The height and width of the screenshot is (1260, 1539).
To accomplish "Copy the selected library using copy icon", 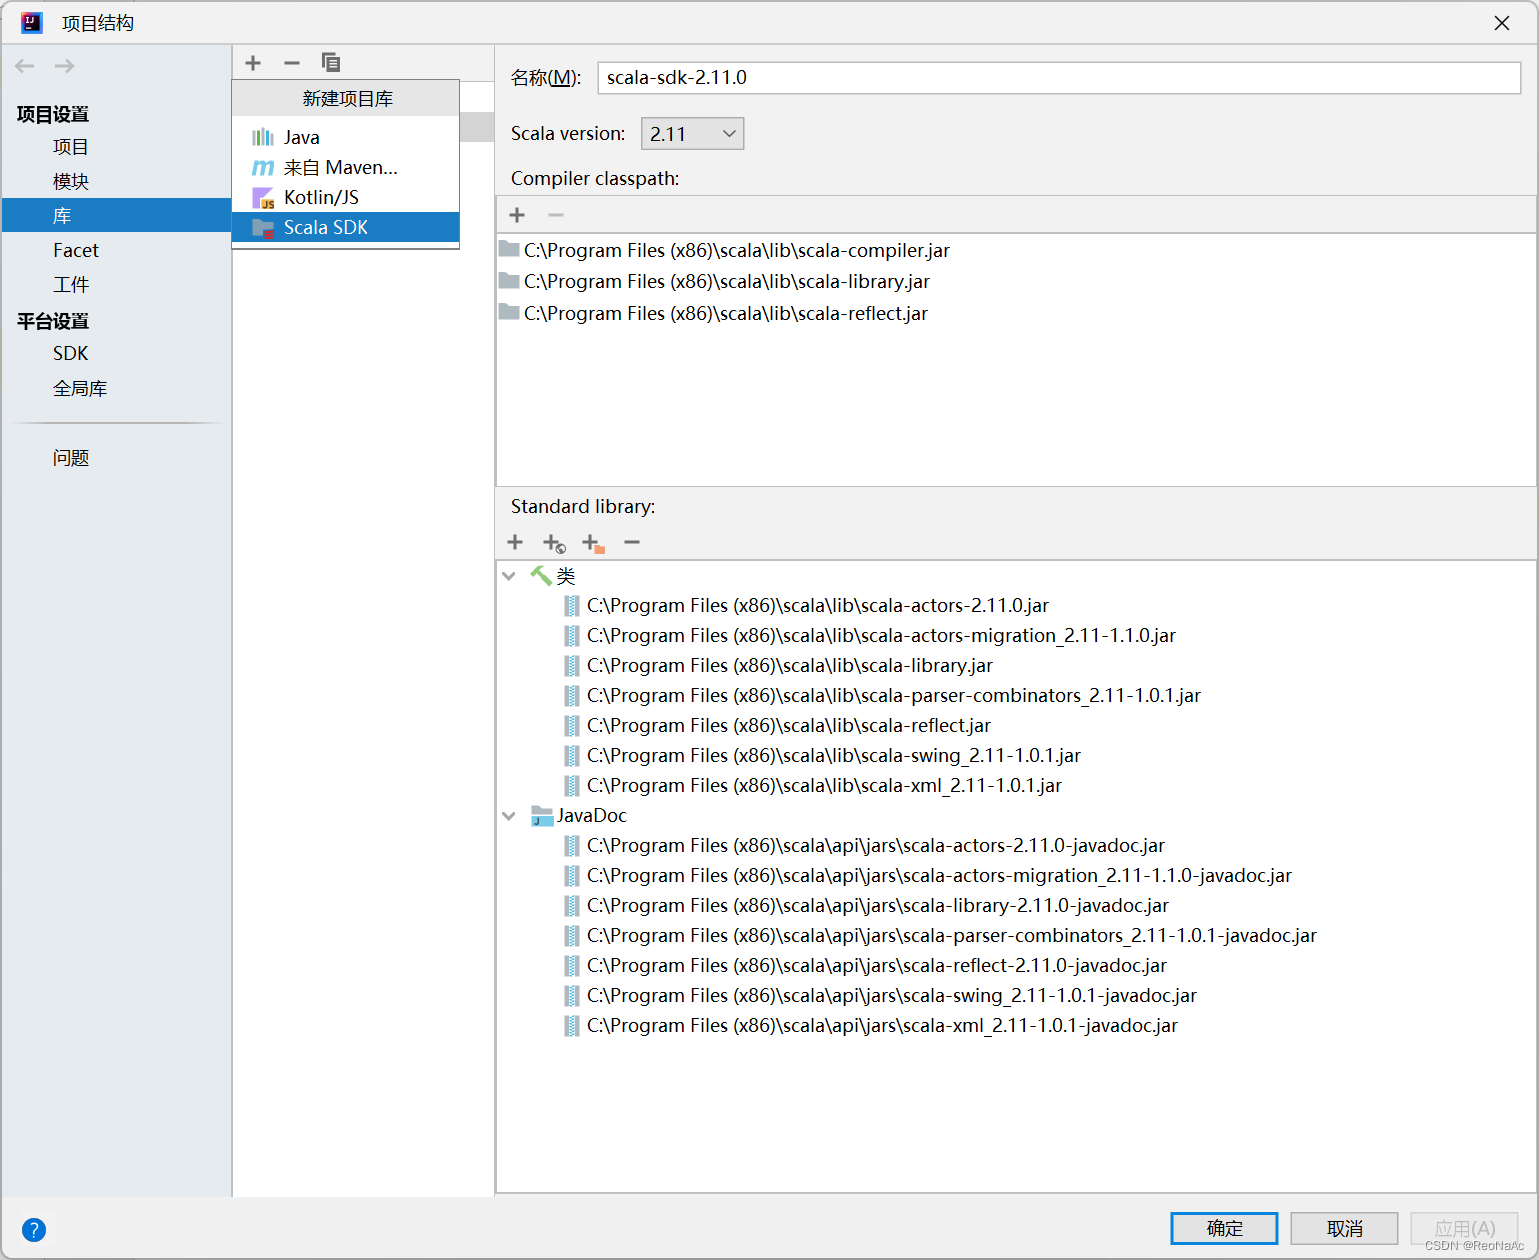I will coord(331,62).
